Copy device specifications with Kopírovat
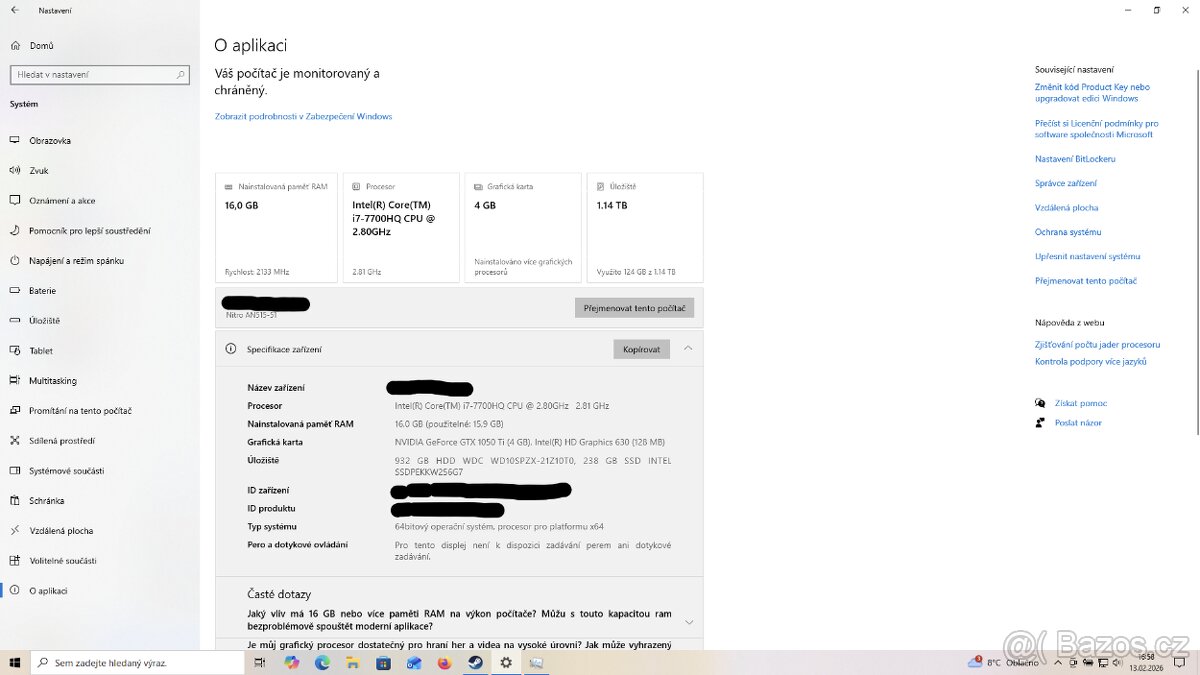The image size is (1200, 675). [x=641, y=349]
